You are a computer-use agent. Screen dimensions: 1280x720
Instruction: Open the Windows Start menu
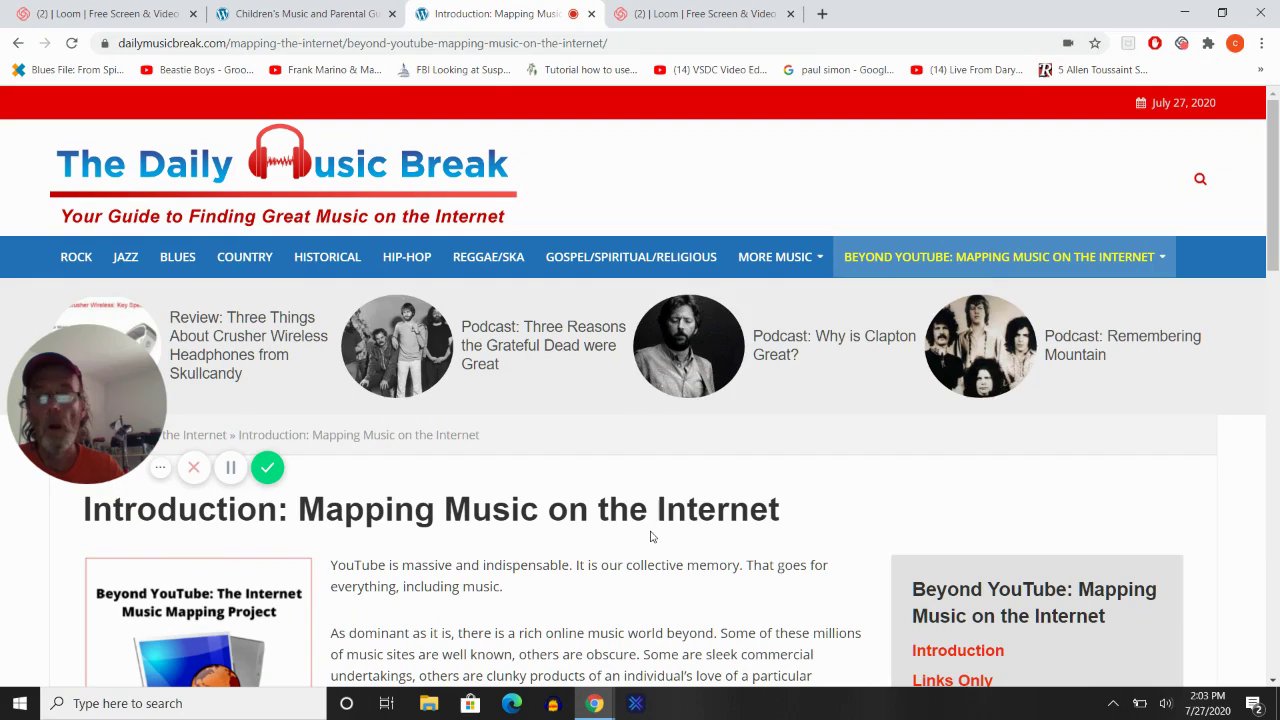[x=20, y=703]
